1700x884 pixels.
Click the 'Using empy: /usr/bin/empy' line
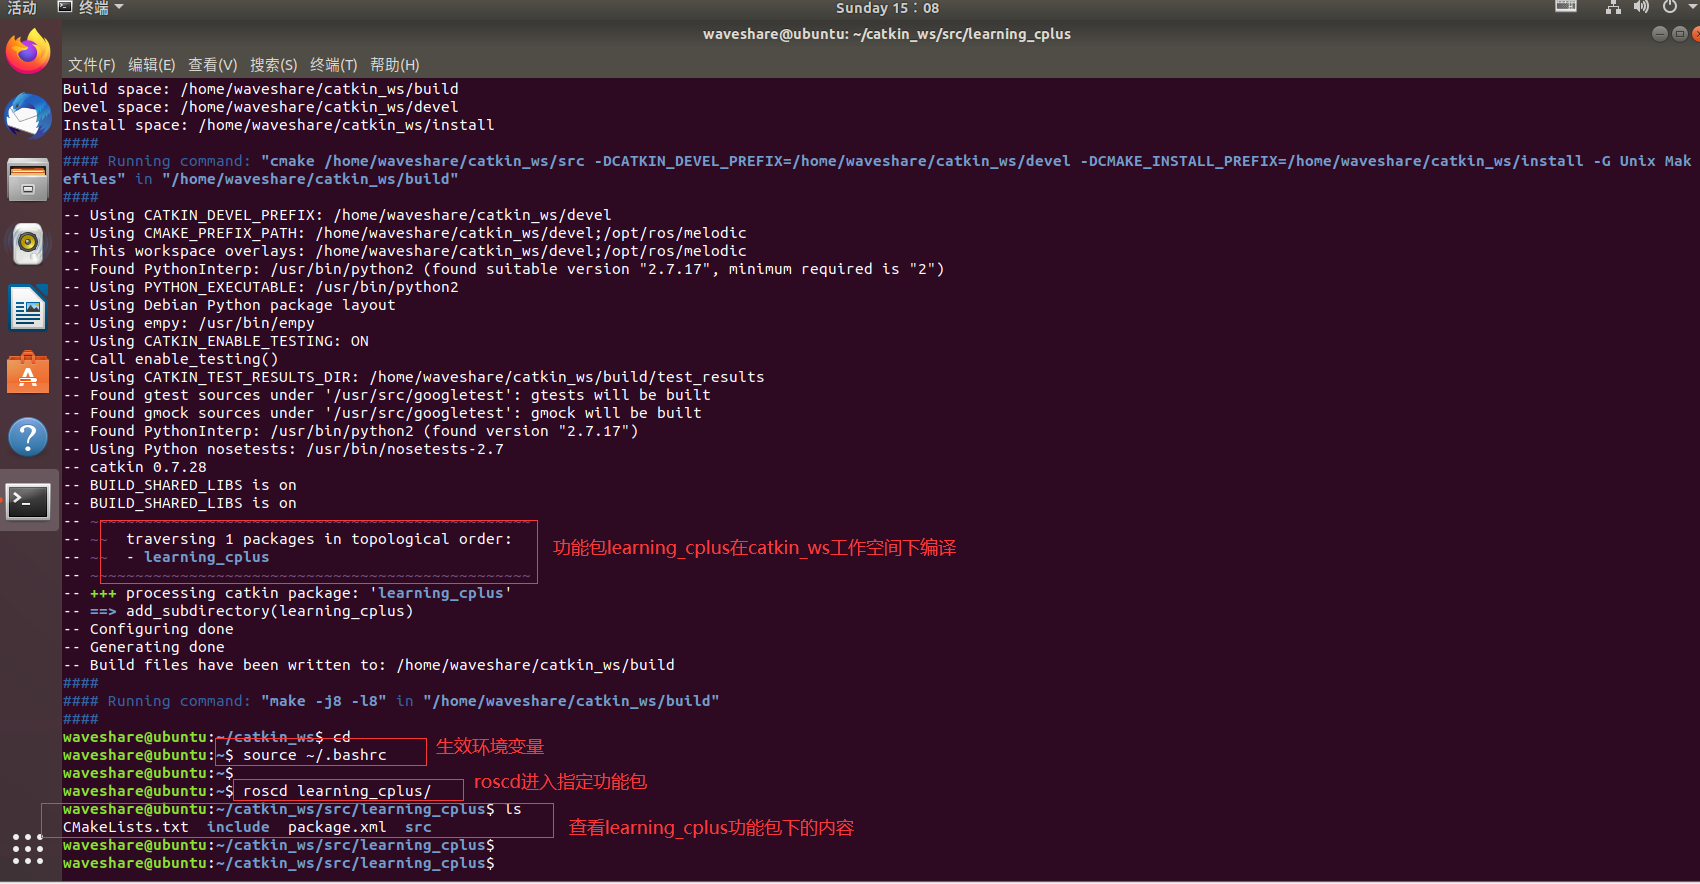click(189, 323)
